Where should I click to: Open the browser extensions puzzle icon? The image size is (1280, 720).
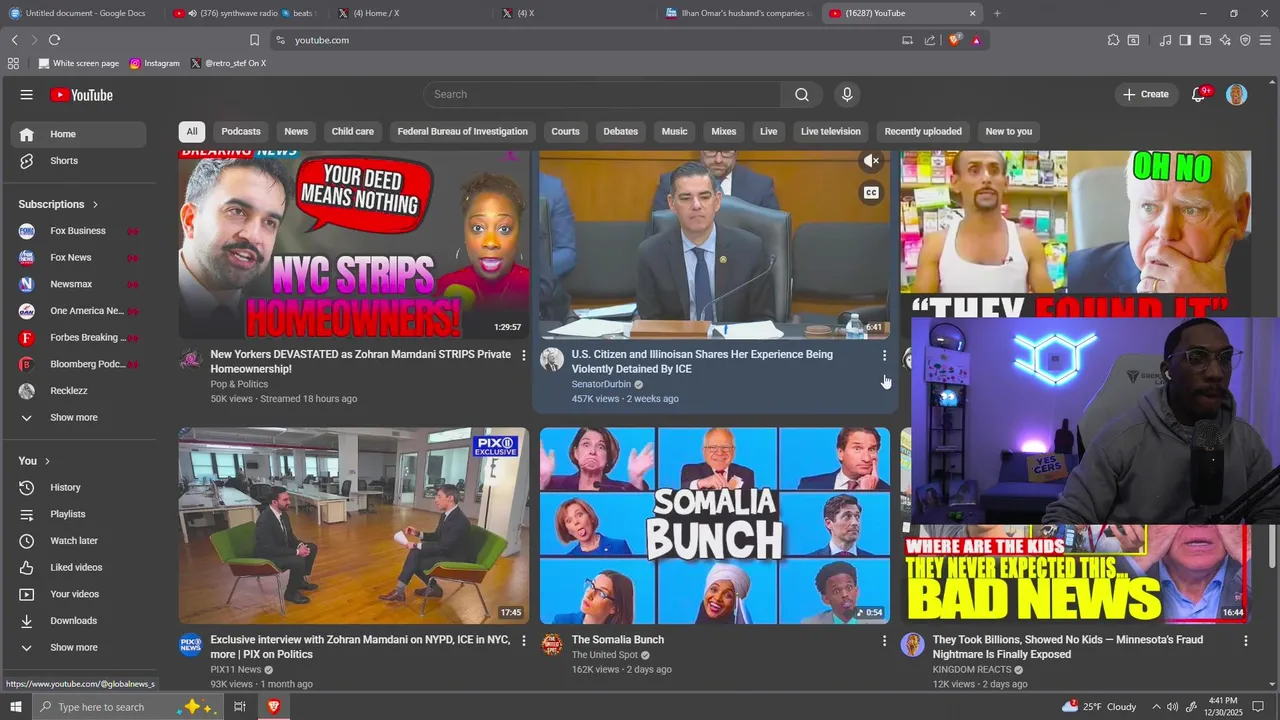click(1113, 40)
